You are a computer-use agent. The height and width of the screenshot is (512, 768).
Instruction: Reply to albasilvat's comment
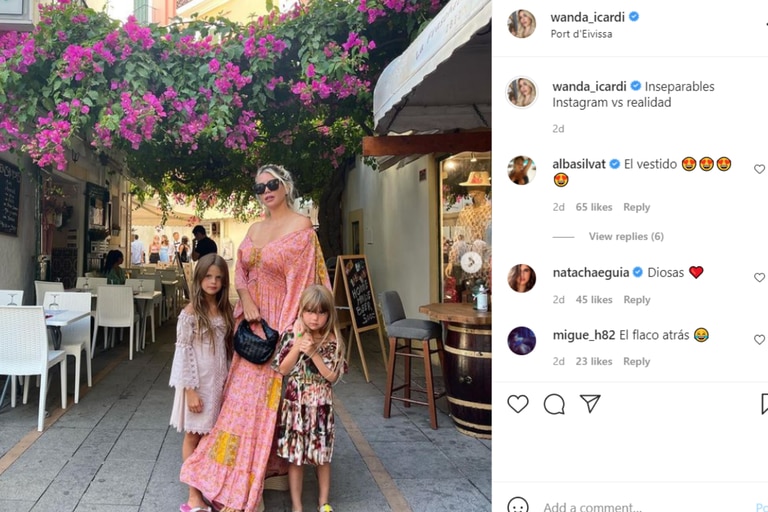[636, 207]
